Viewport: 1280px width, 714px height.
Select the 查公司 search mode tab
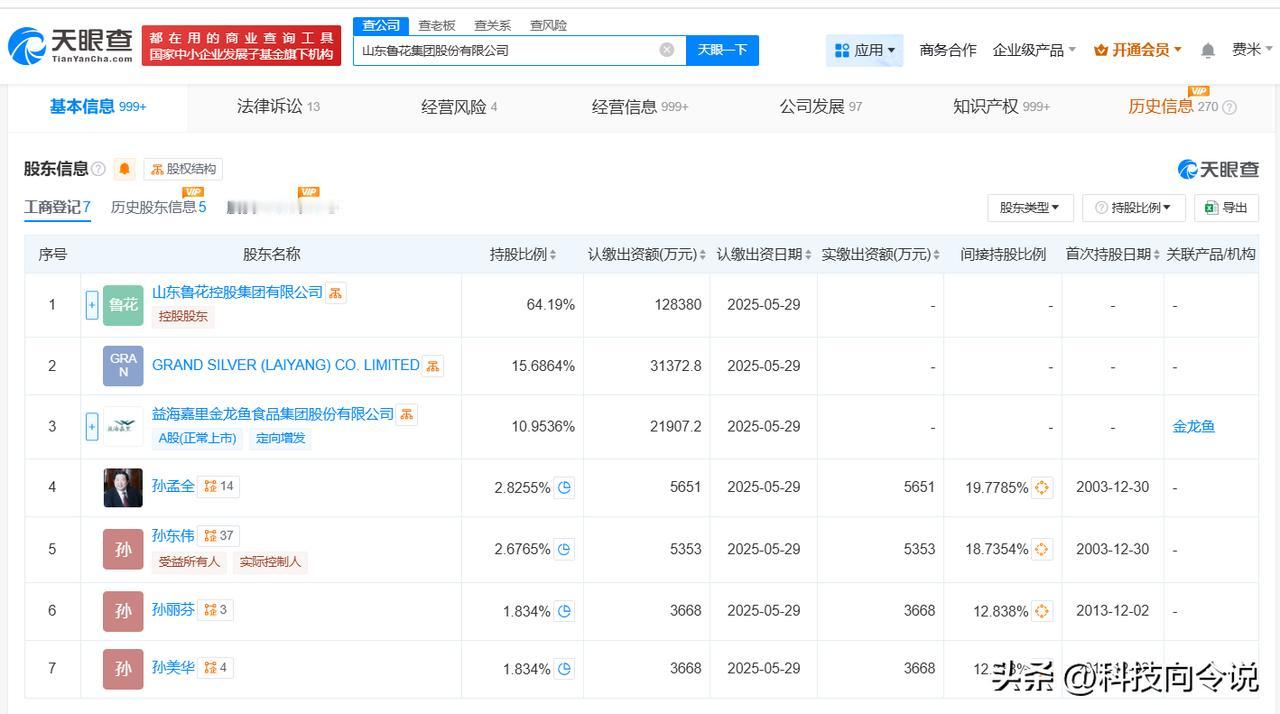click(381, 26)
